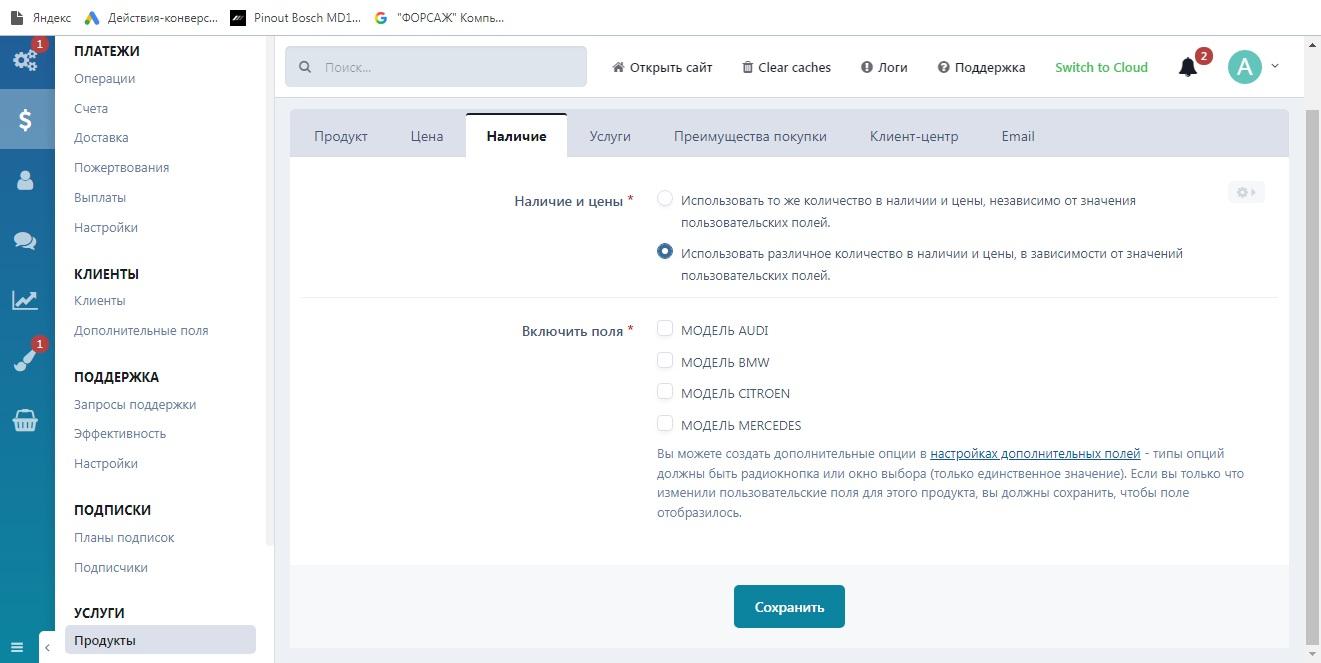Click the Switch to Cloud link
1321x663 pixels.
(1101, 67)
